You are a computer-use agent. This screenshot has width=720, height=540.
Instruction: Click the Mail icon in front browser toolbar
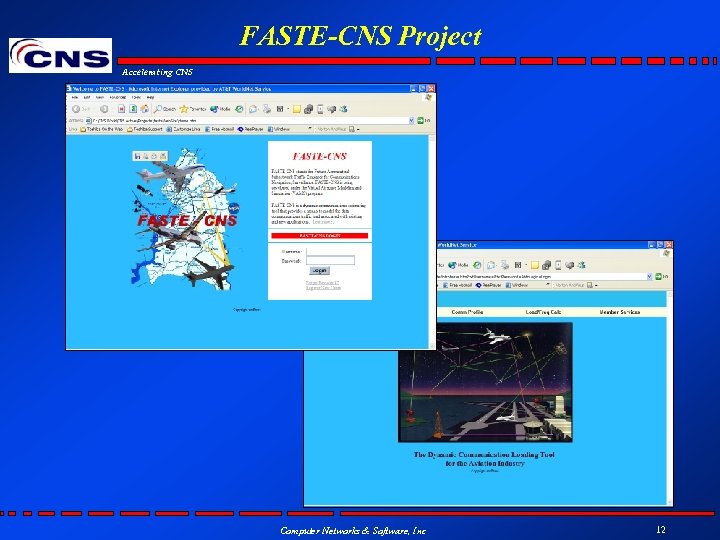point(253,109)
